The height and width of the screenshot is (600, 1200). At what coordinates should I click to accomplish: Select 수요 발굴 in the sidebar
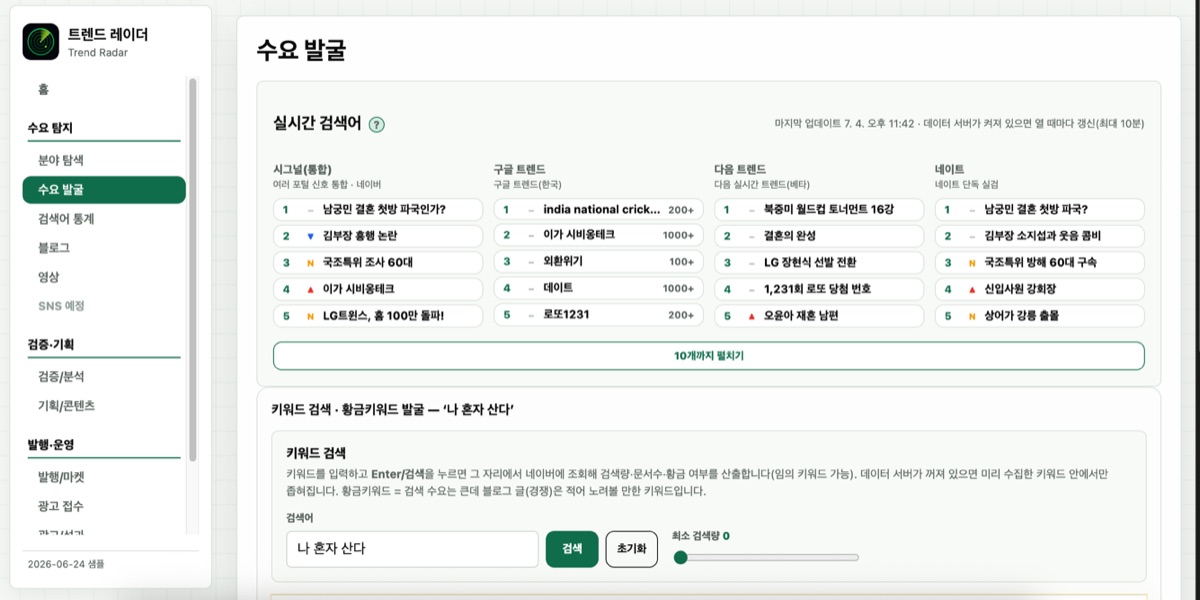coord(104,190)
